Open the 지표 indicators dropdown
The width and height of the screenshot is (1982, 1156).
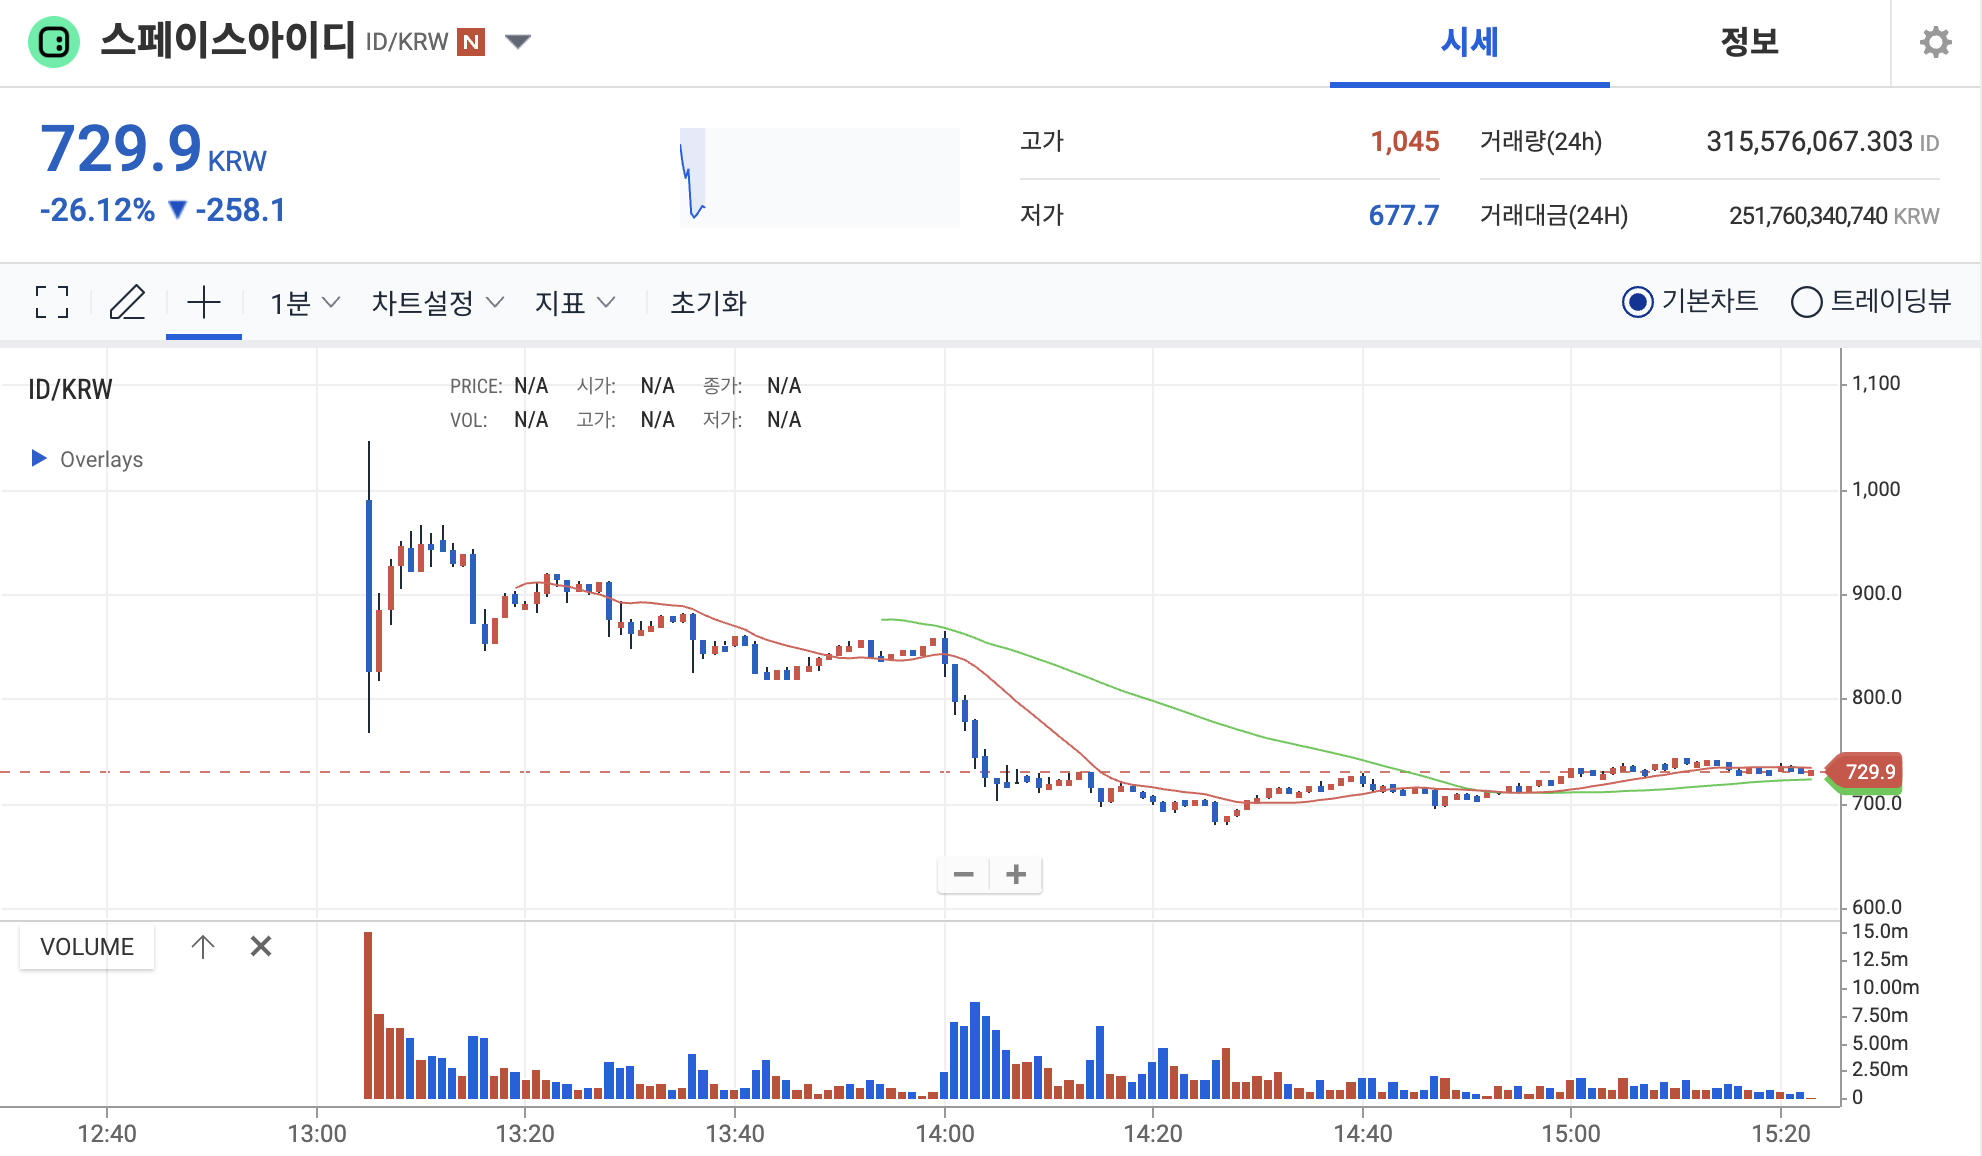[x=574, y=302]
